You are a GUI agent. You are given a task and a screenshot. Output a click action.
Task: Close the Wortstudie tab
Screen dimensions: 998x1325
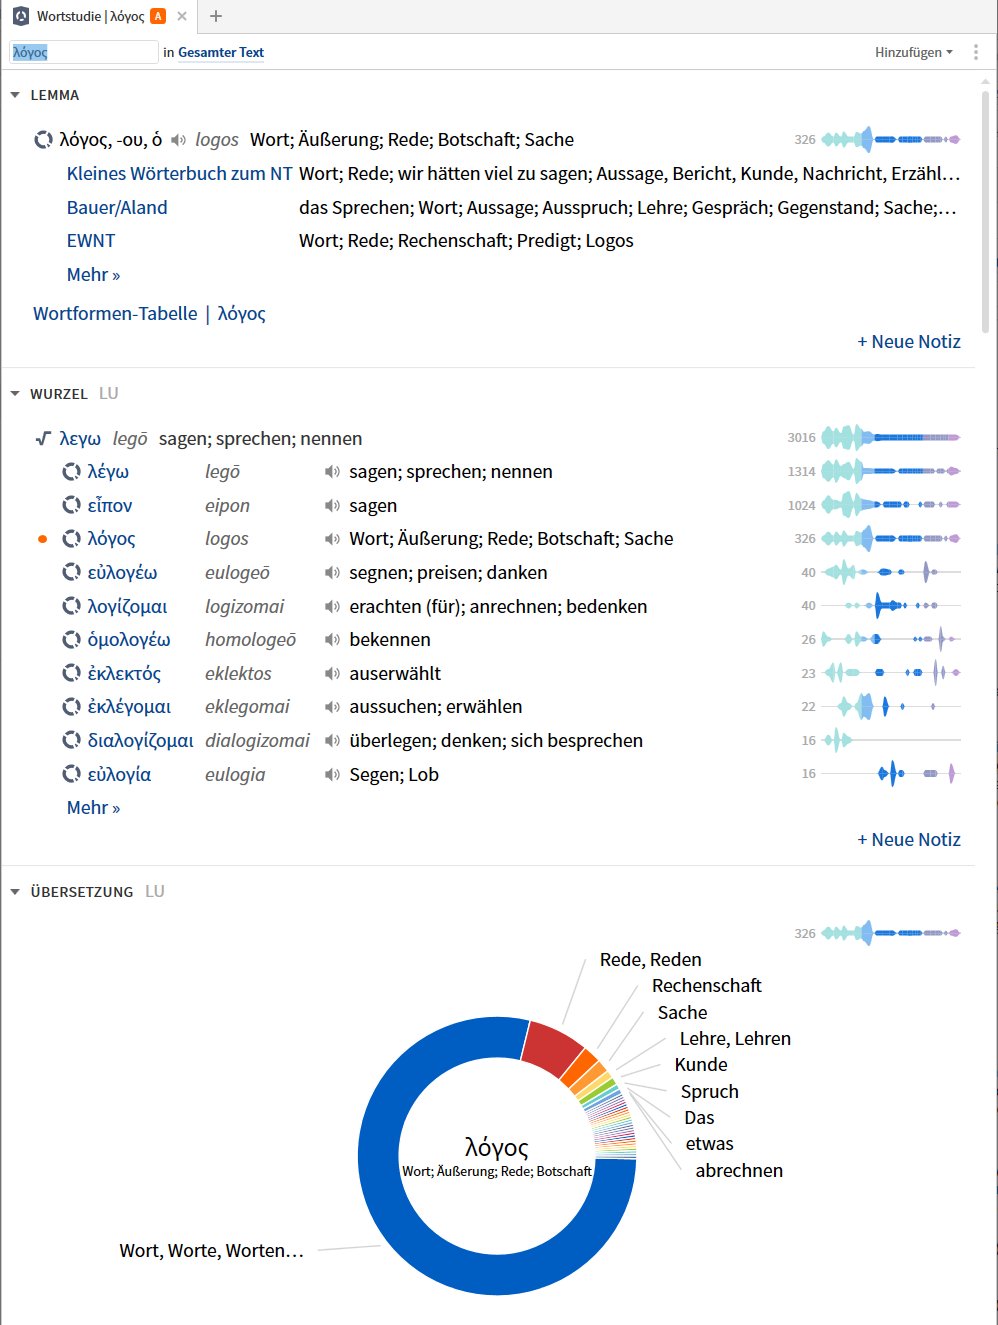(181, 16)
